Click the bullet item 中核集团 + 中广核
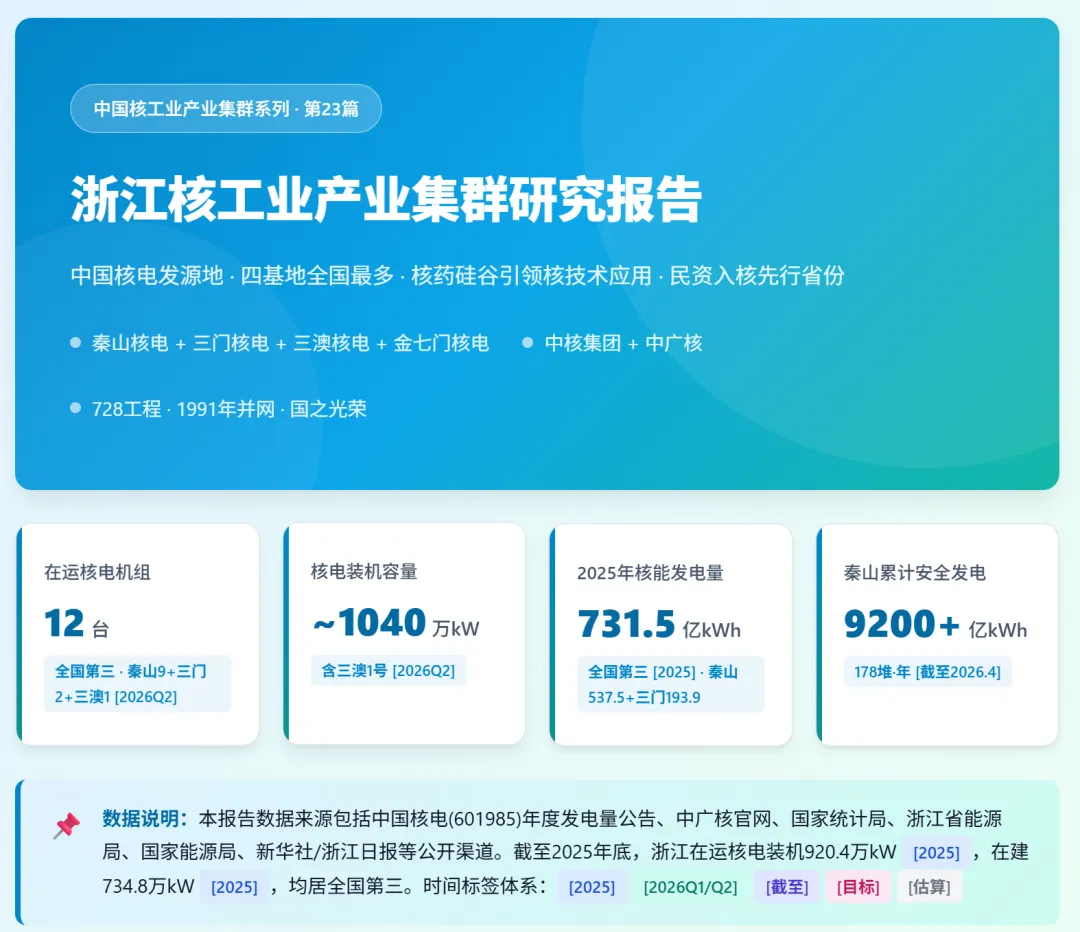The width and height of the screenshot is (1080, 932). (612, 342)
